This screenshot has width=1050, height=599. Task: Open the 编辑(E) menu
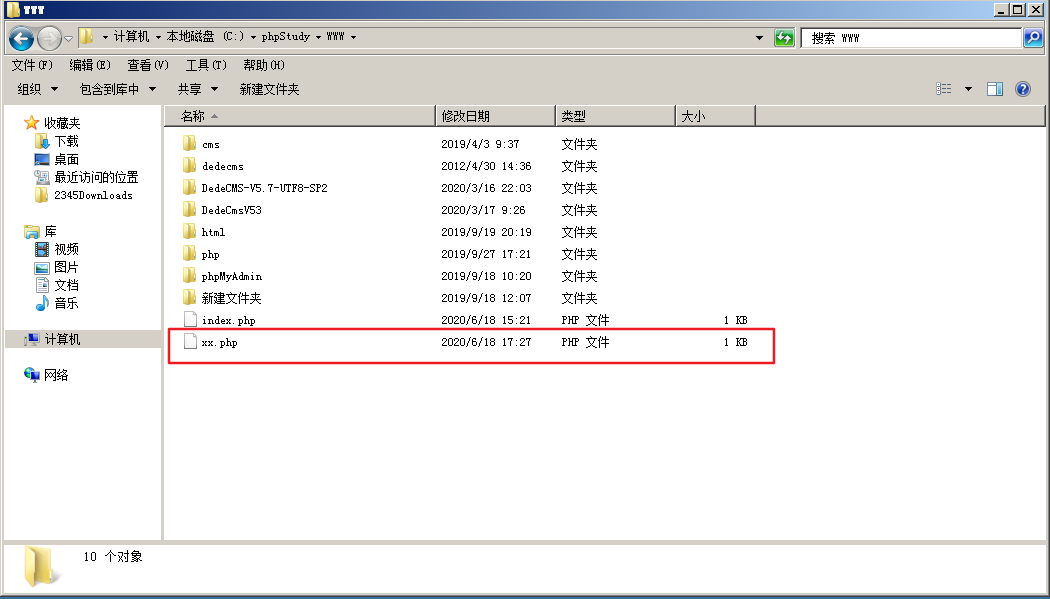(x=90, y=65)
